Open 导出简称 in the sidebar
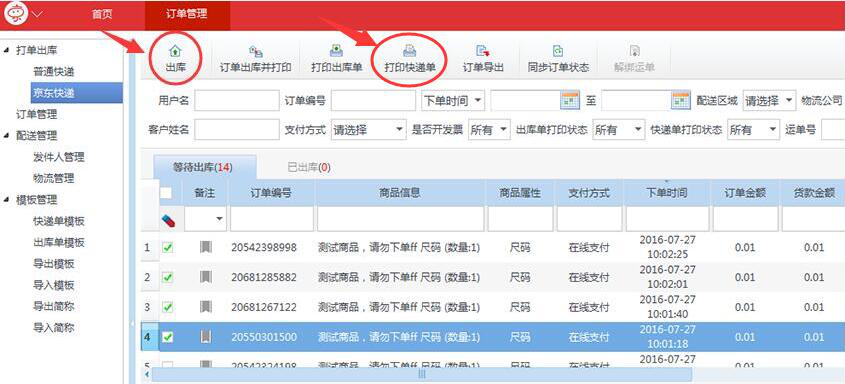The image size is (845, 384). coord(53,306)
